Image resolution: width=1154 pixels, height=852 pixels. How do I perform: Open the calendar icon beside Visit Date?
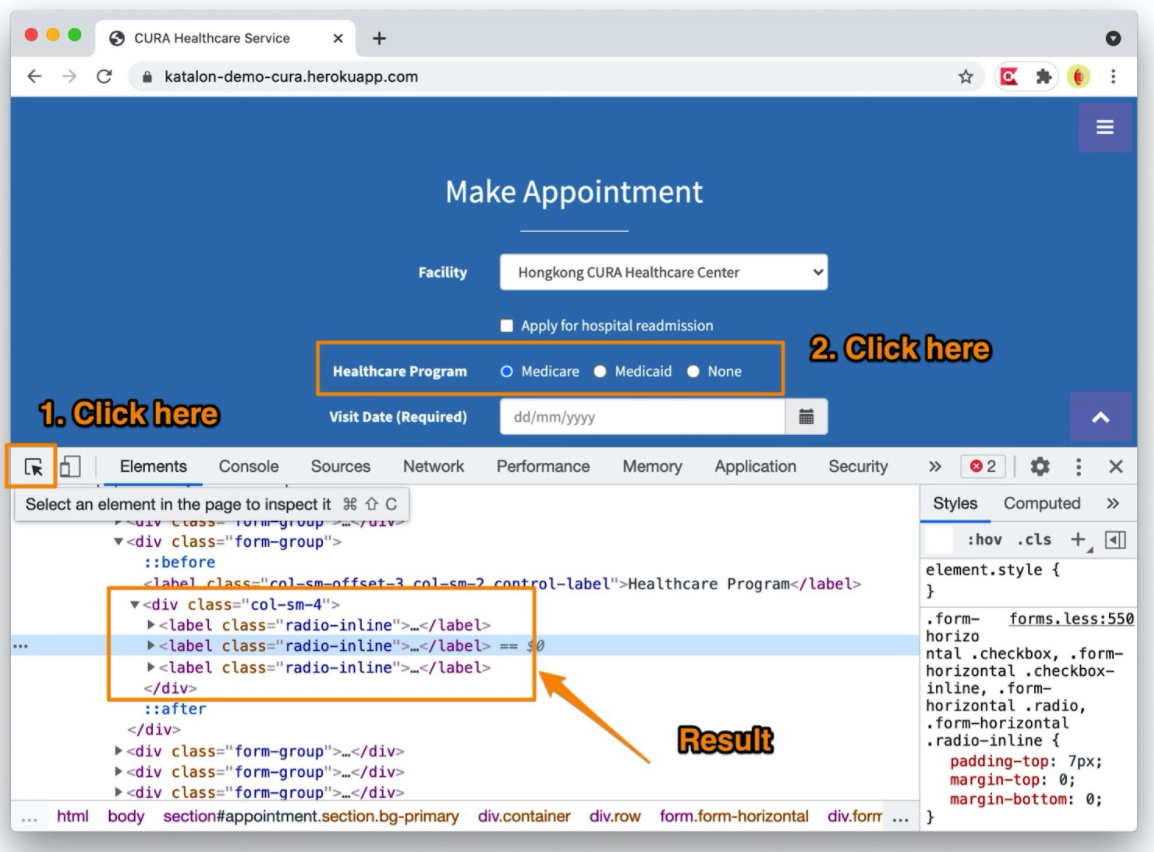pos(806,416)
